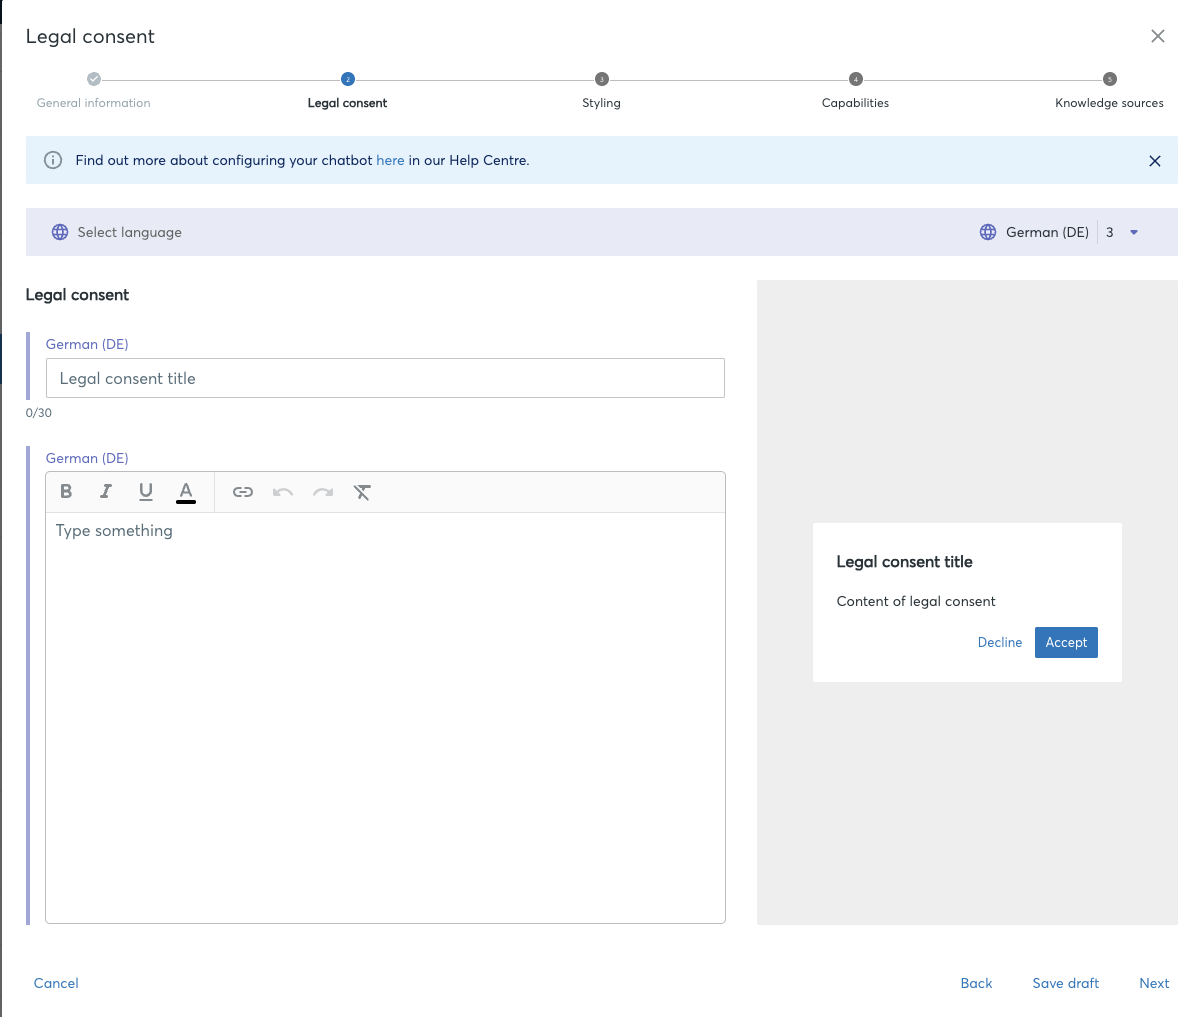Click the info icon in the banner
The width and height of the screenshot is (1200, 1017).
[53, 160]
